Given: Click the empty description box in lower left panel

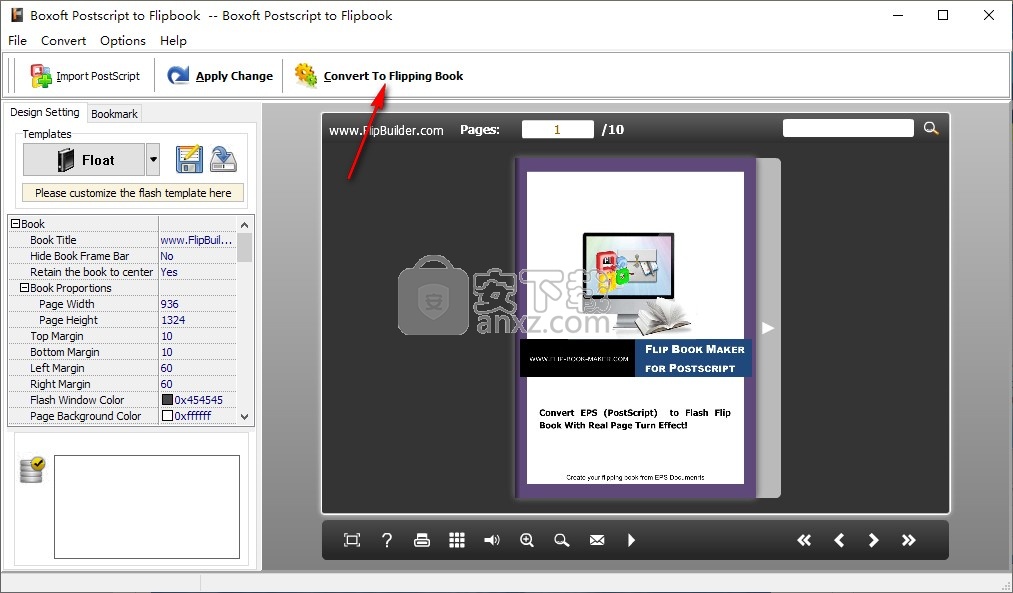Looking at the screenshot, I should [x=147, y=506].
